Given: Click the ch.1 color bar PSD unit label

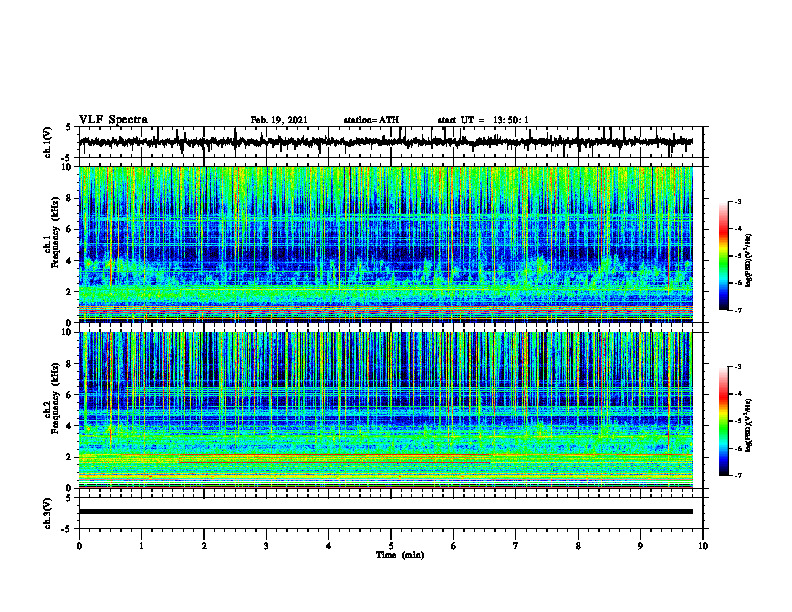Looking at the screenshot, I should [749, 260].
